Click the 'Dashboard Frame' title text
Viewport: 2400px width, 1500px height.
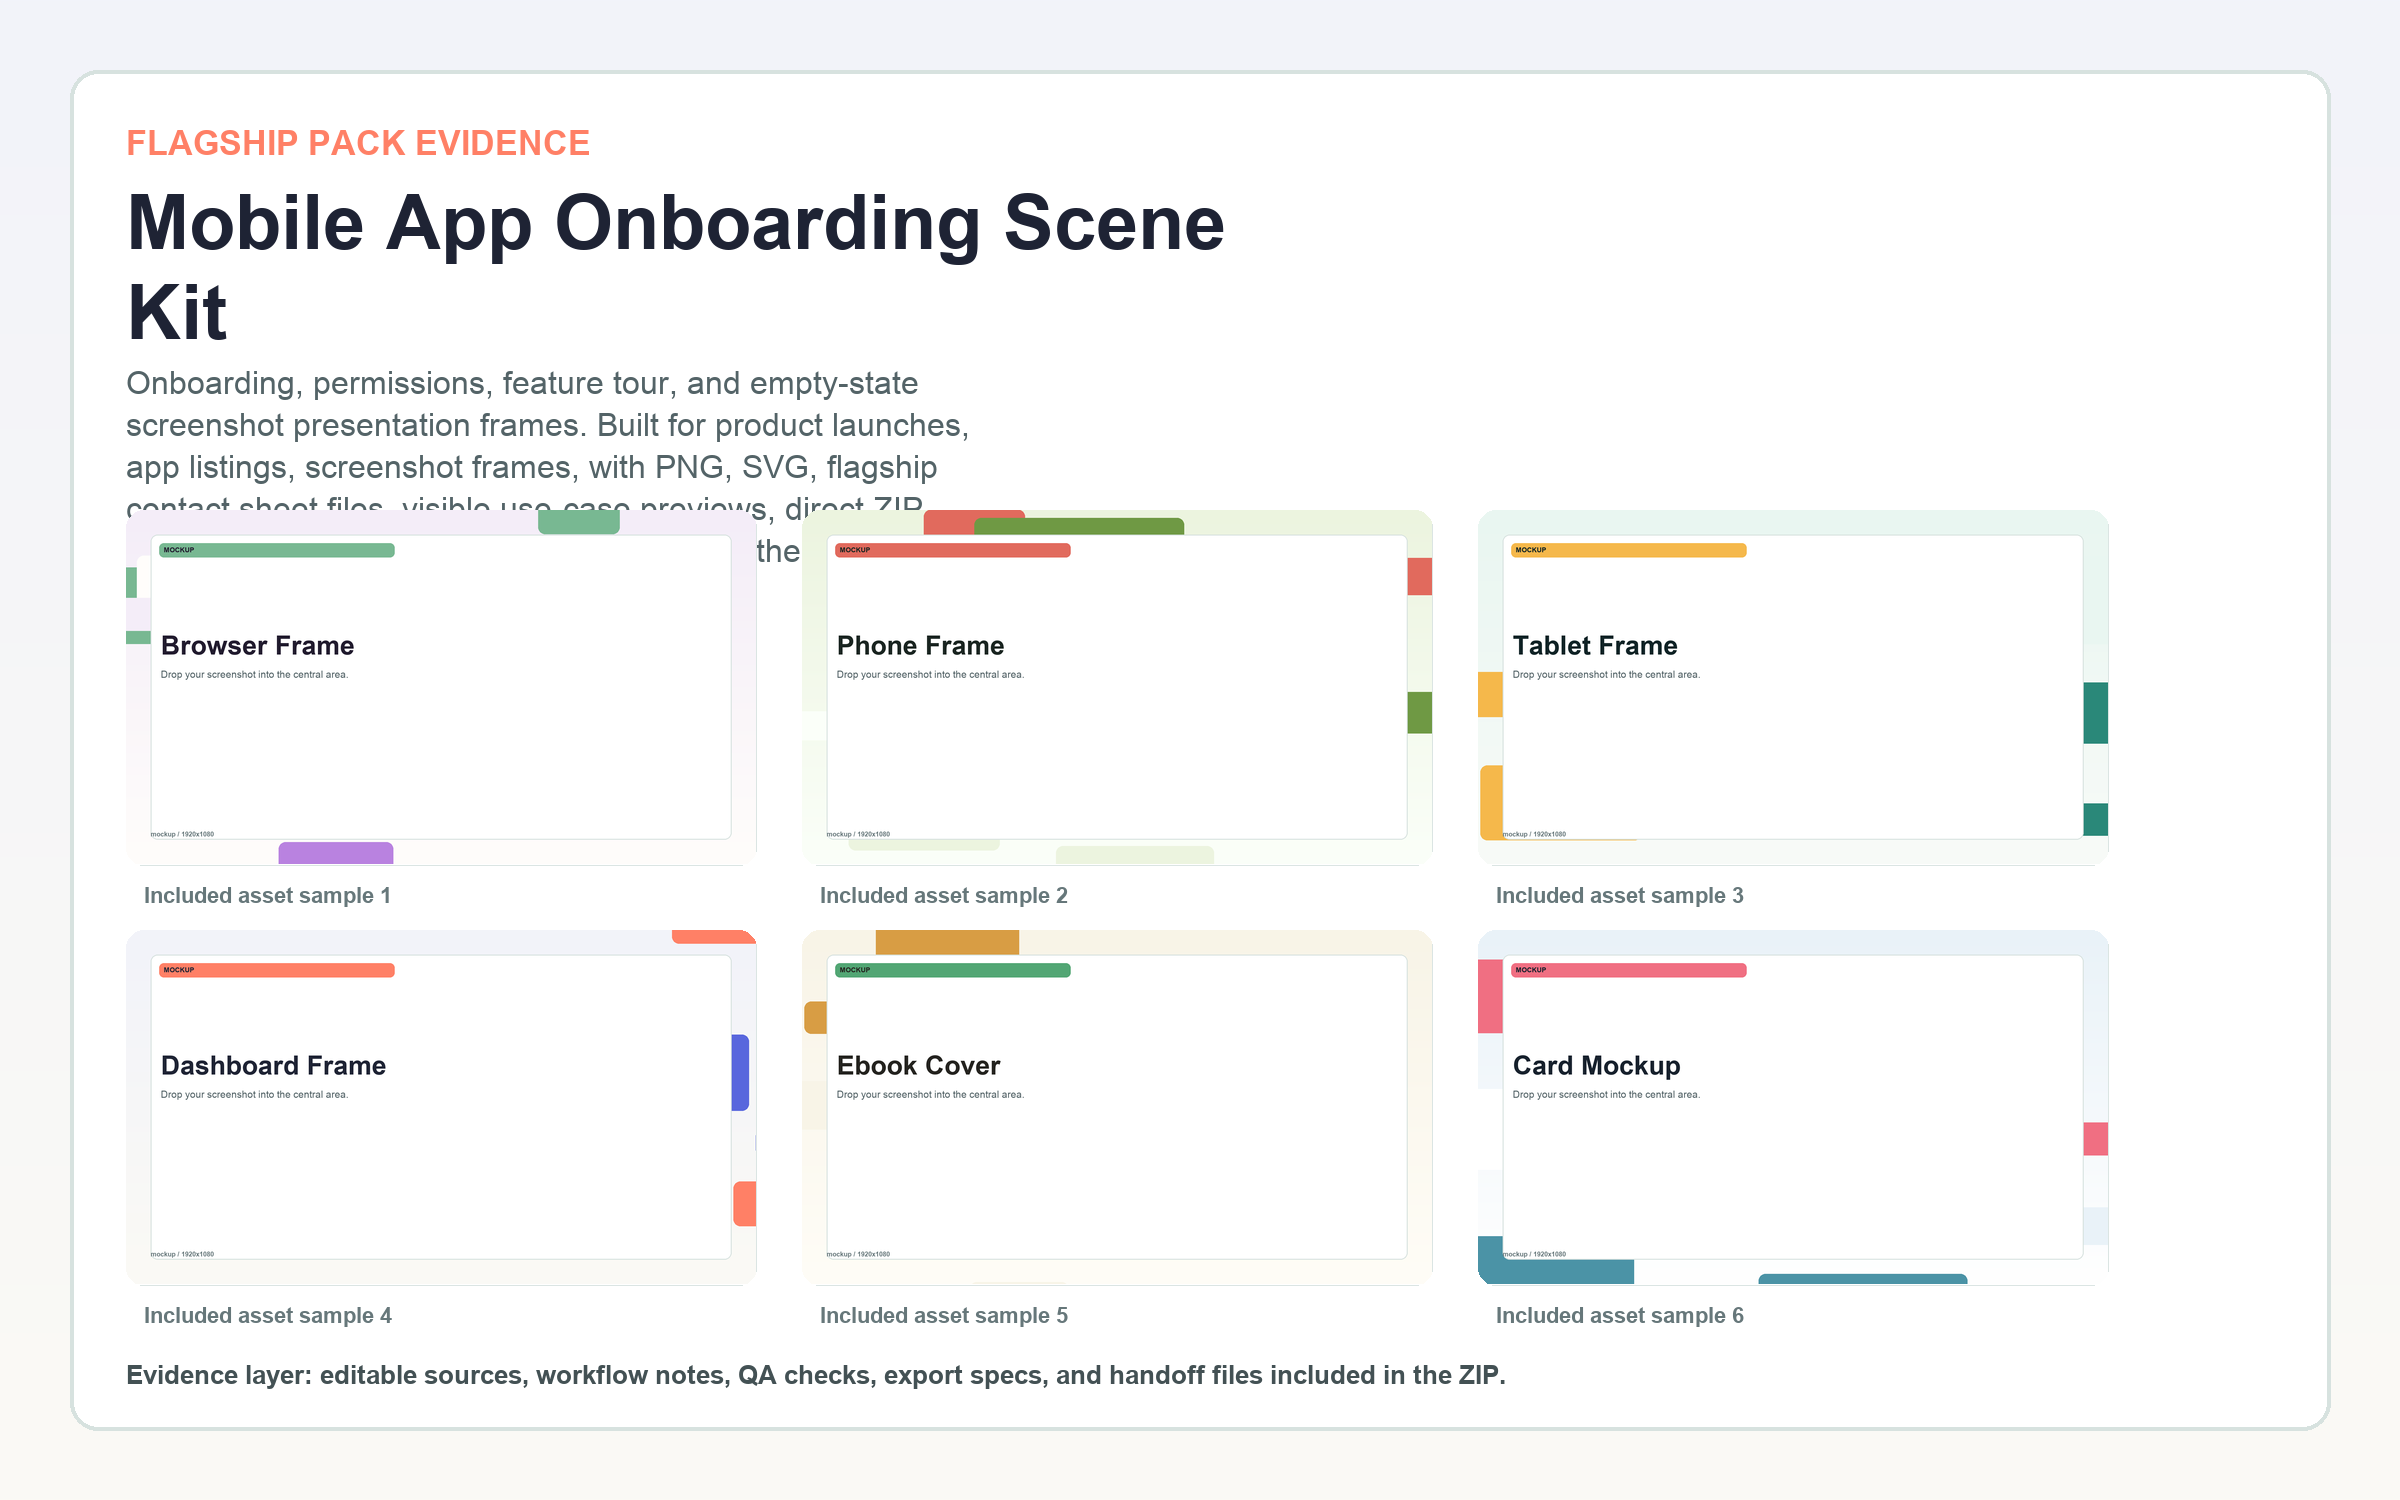click(273, 1066)
